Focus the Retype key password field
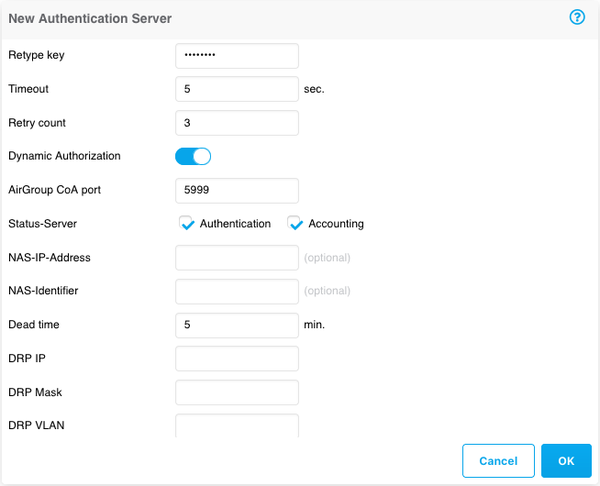 tap(237, 55)
